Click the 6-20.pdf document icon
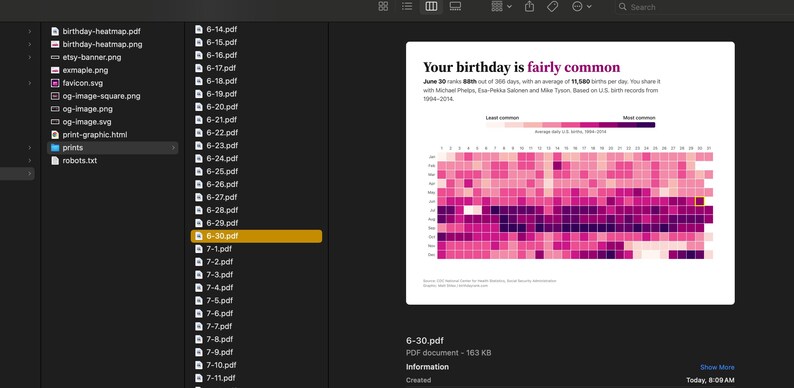This screenshot has width=794, height=388. [199, 107]
